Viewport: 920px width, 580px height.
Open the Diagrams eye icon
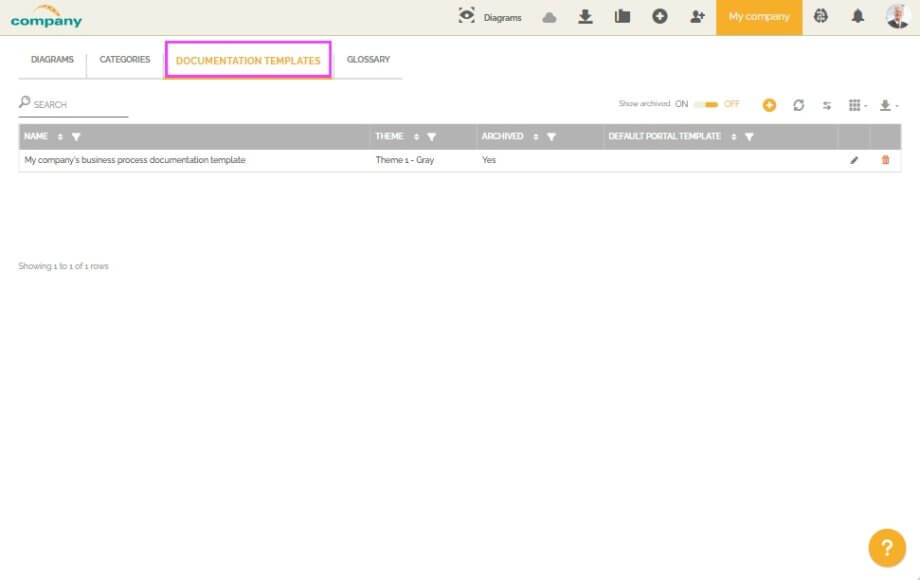click(x=465, y=17)
